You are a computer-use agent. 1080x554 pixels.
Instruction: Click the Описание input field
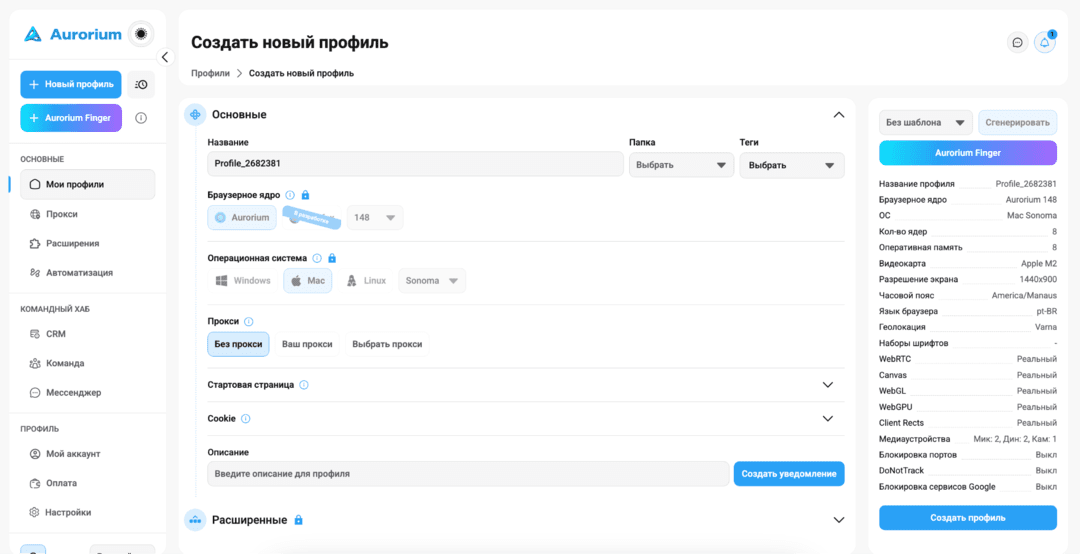coord(468,474)
